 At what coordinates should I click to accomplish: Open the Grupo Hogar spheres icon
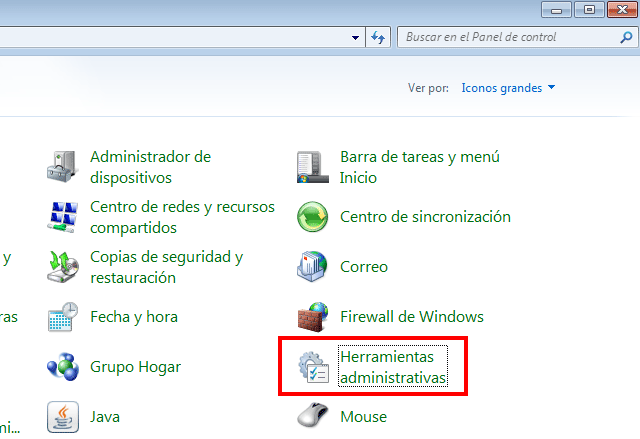[62, 367]
